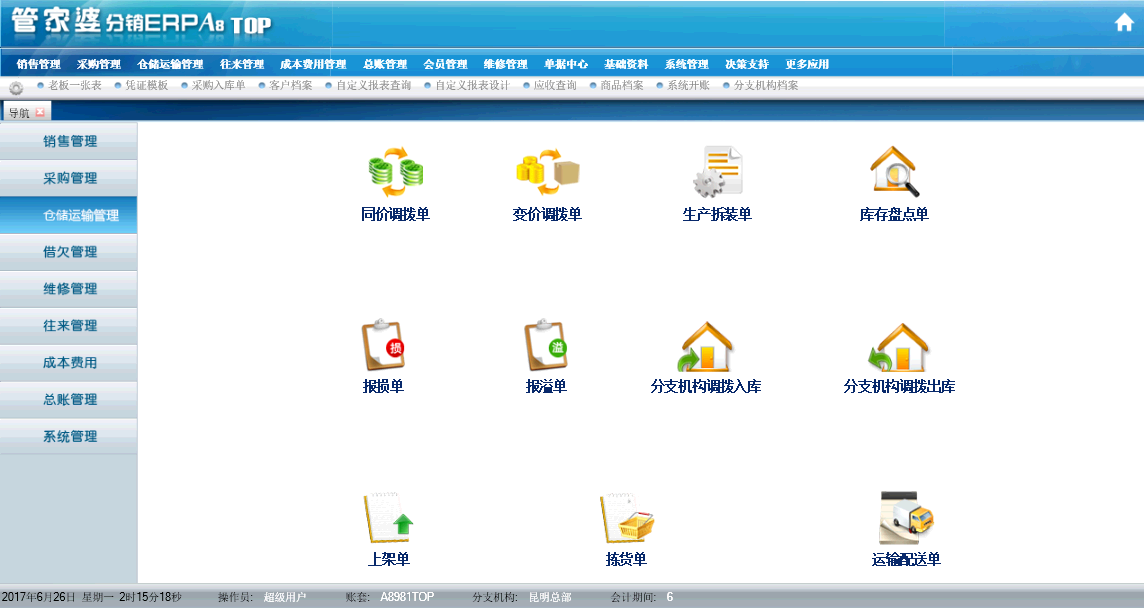Click the 老板一张表 shortcut
1144x608 pixels.
pyautogui.click(x=74, y=85)
